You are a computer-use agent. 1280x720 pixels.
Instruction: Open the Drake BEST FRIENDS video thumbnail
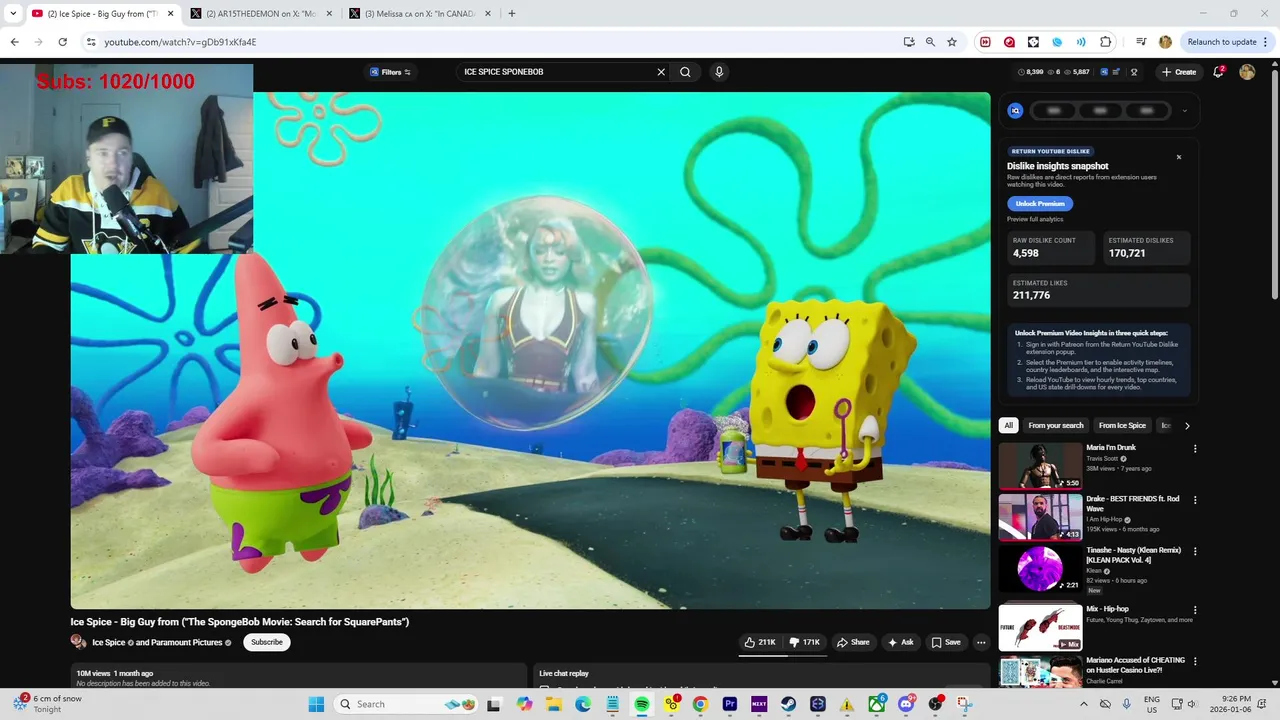(x=1040, y=516)
